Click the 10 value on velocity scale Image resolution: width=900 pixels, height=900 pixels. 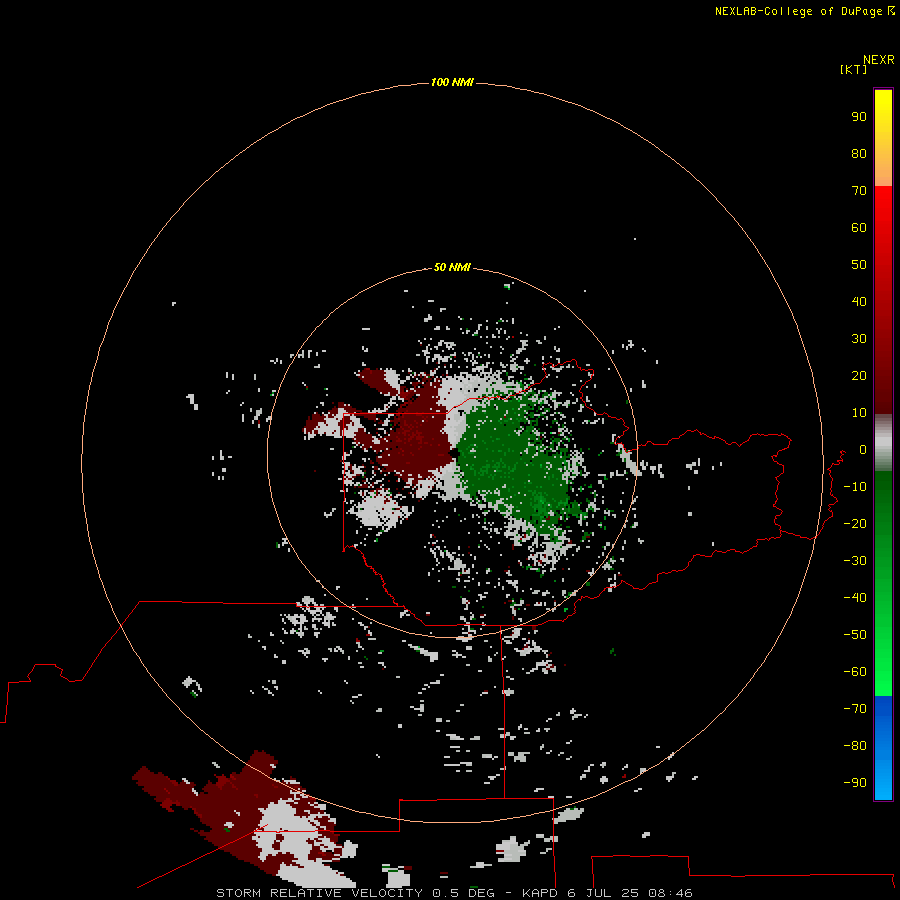tap(859, 413)
